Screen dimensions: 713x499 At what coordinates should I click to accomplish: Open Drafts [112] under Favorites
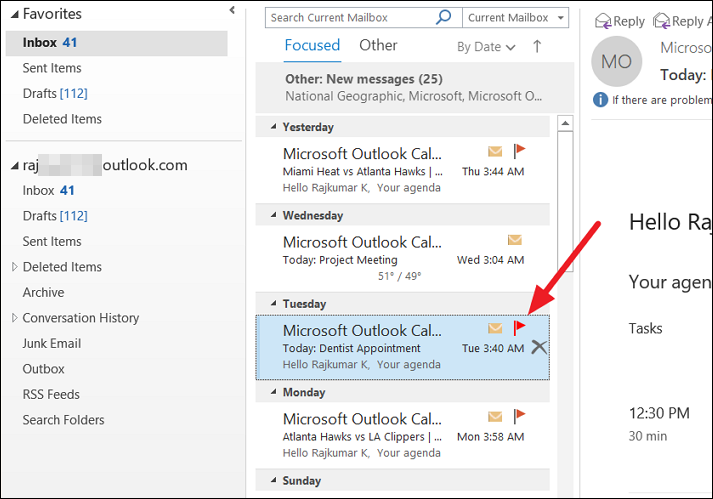click(55, 94)
